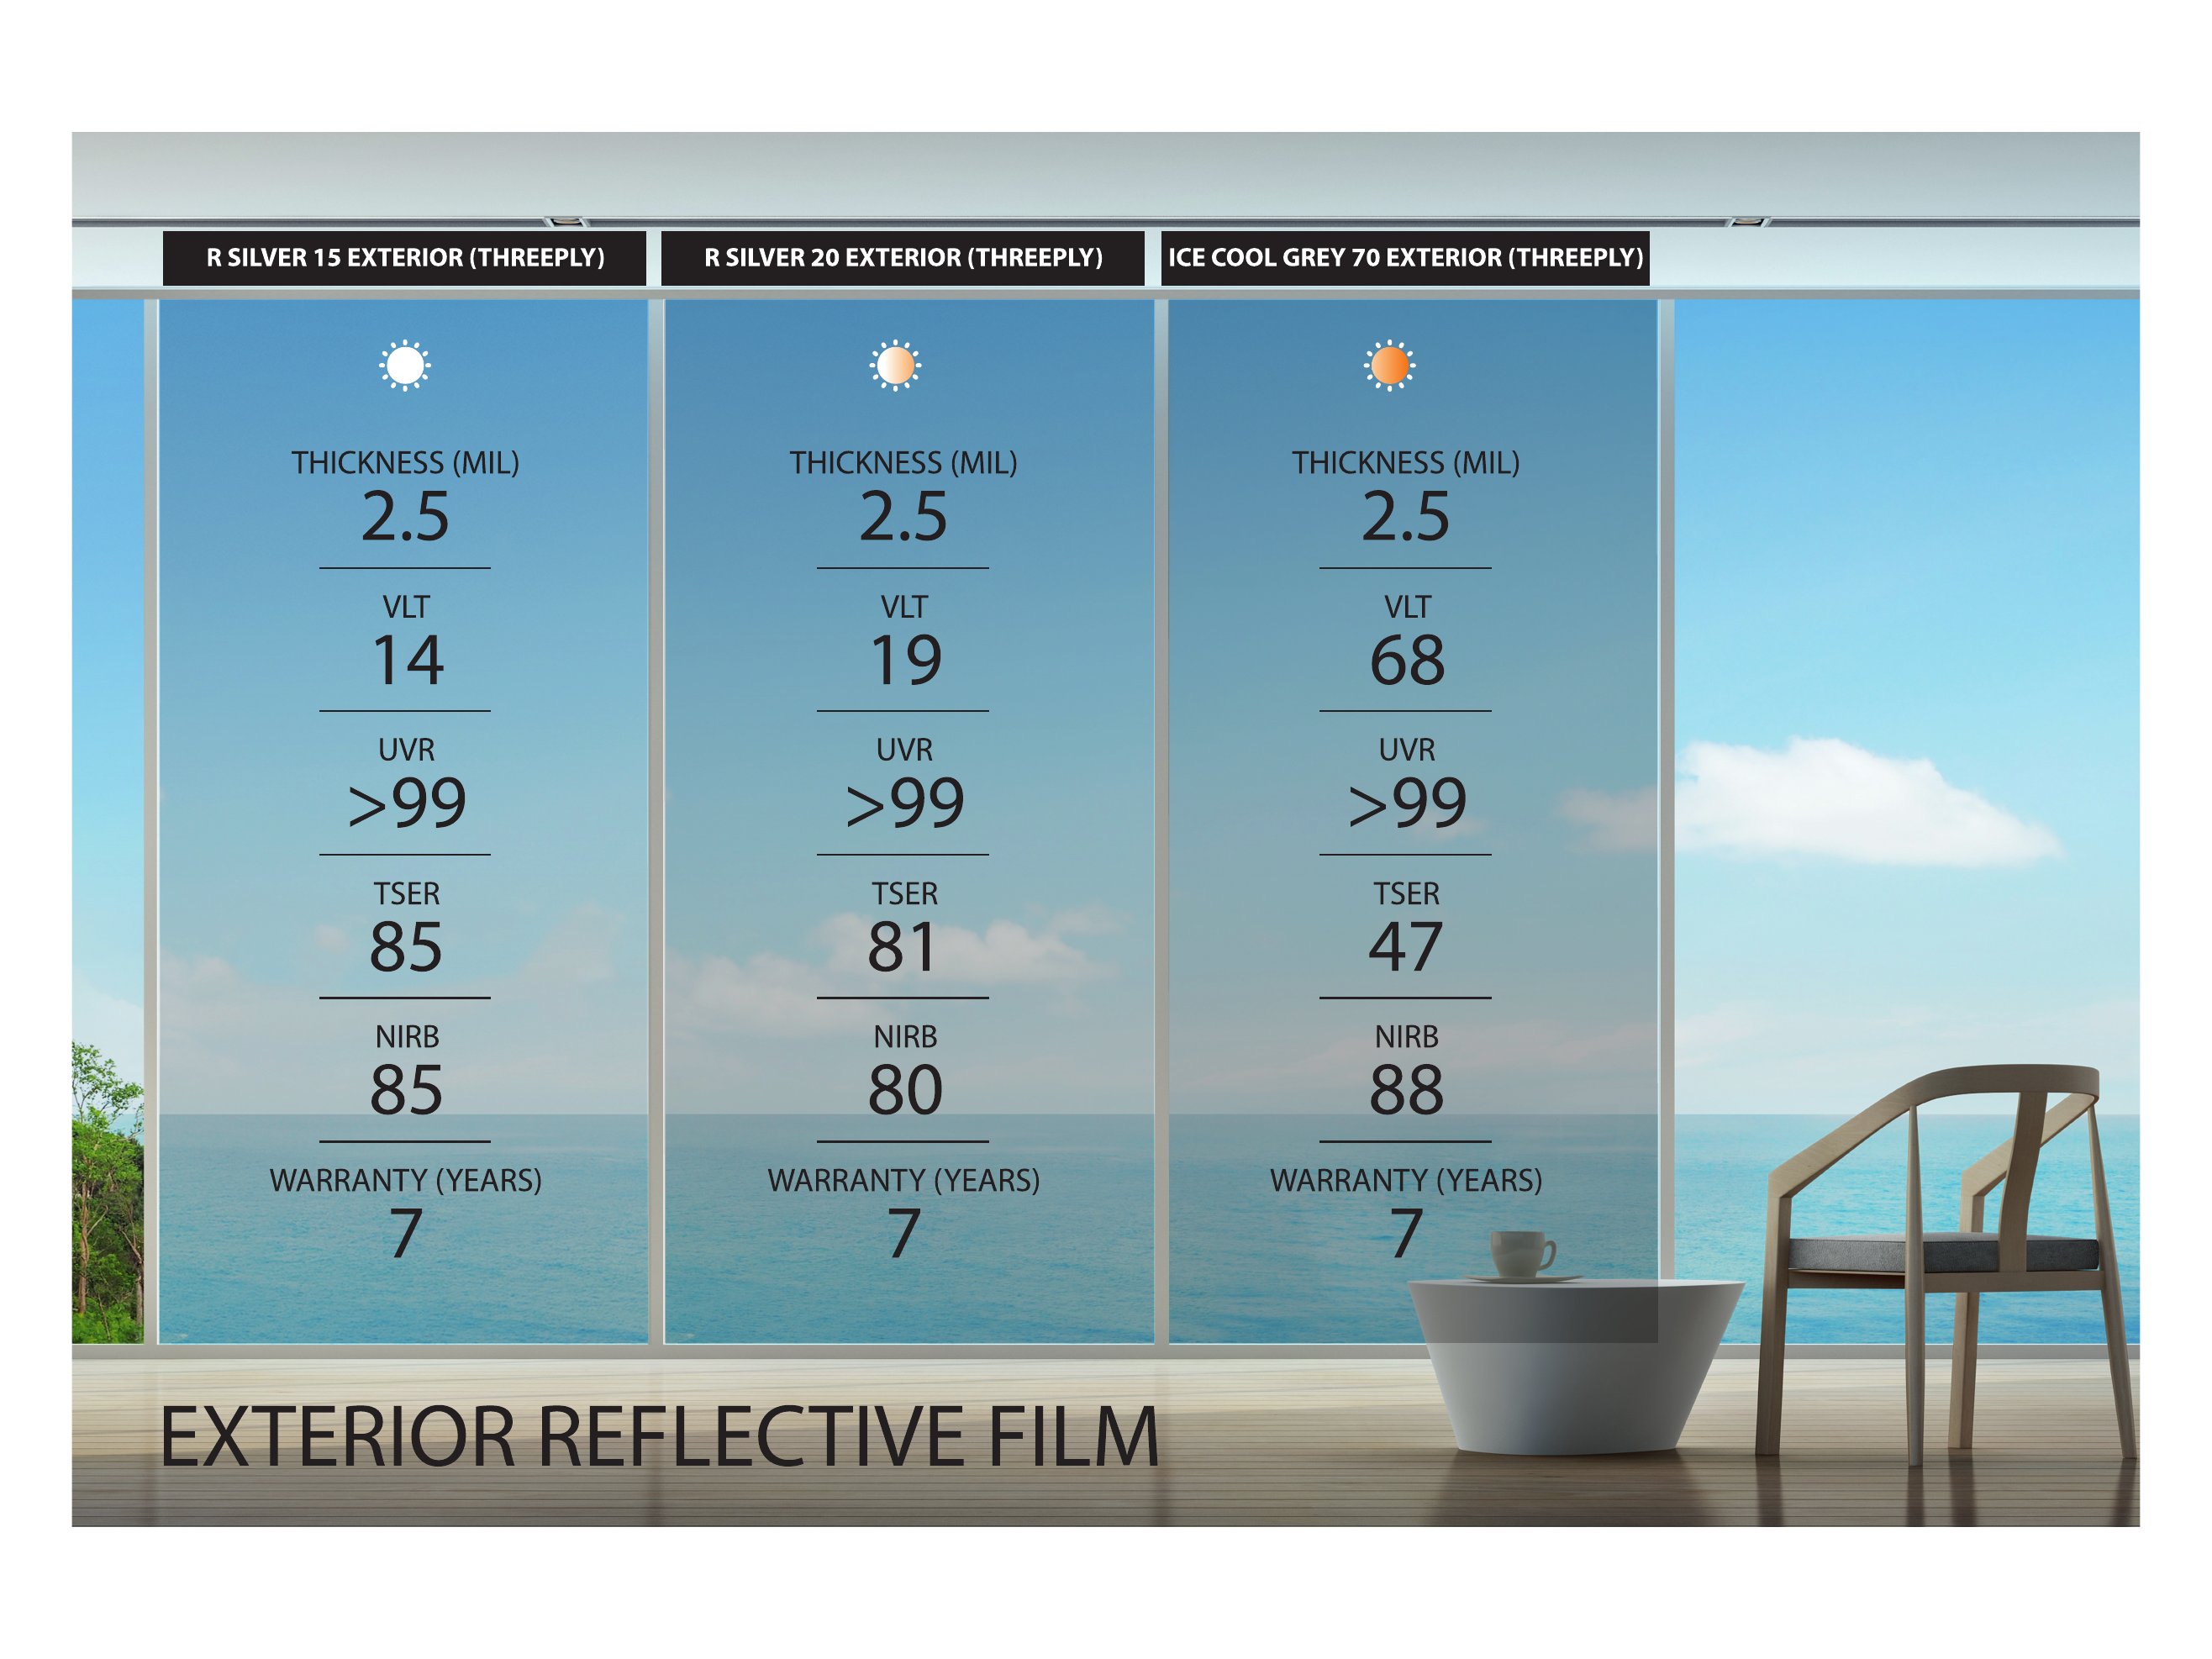The image size is (2212, 1659).
Task: Select the R SILVER 15 EXTERIOR header
Action: (405, 258)
